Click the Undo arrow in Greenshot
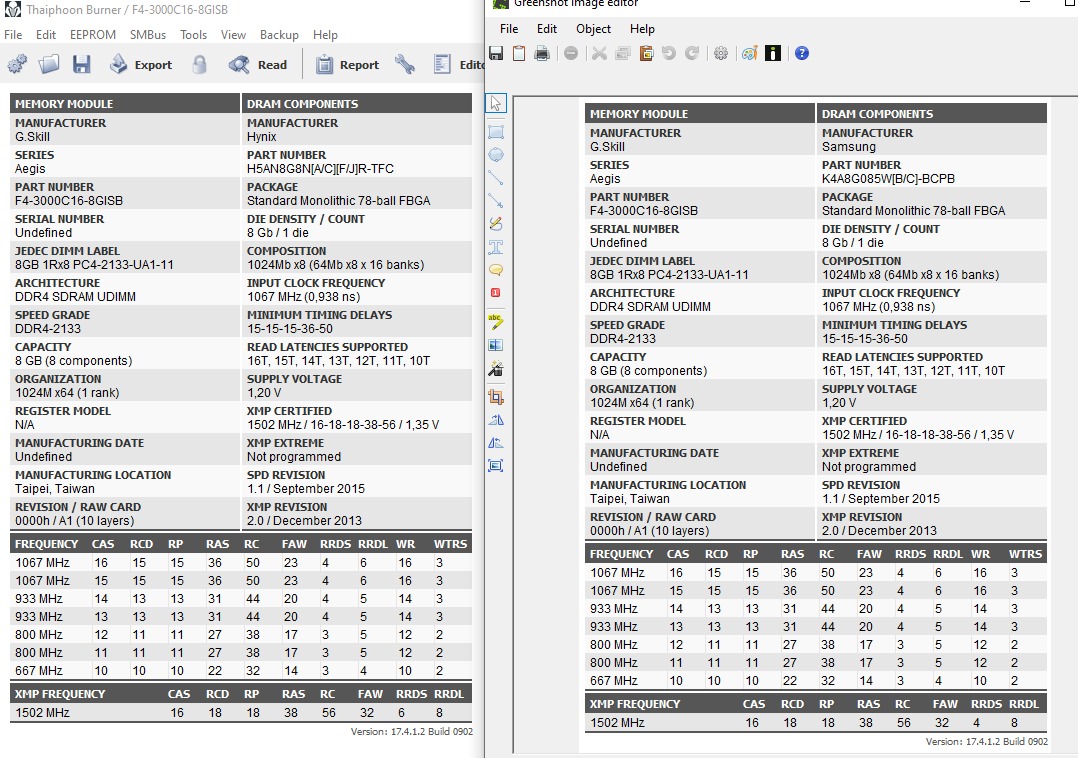 [x=668, y=54]
